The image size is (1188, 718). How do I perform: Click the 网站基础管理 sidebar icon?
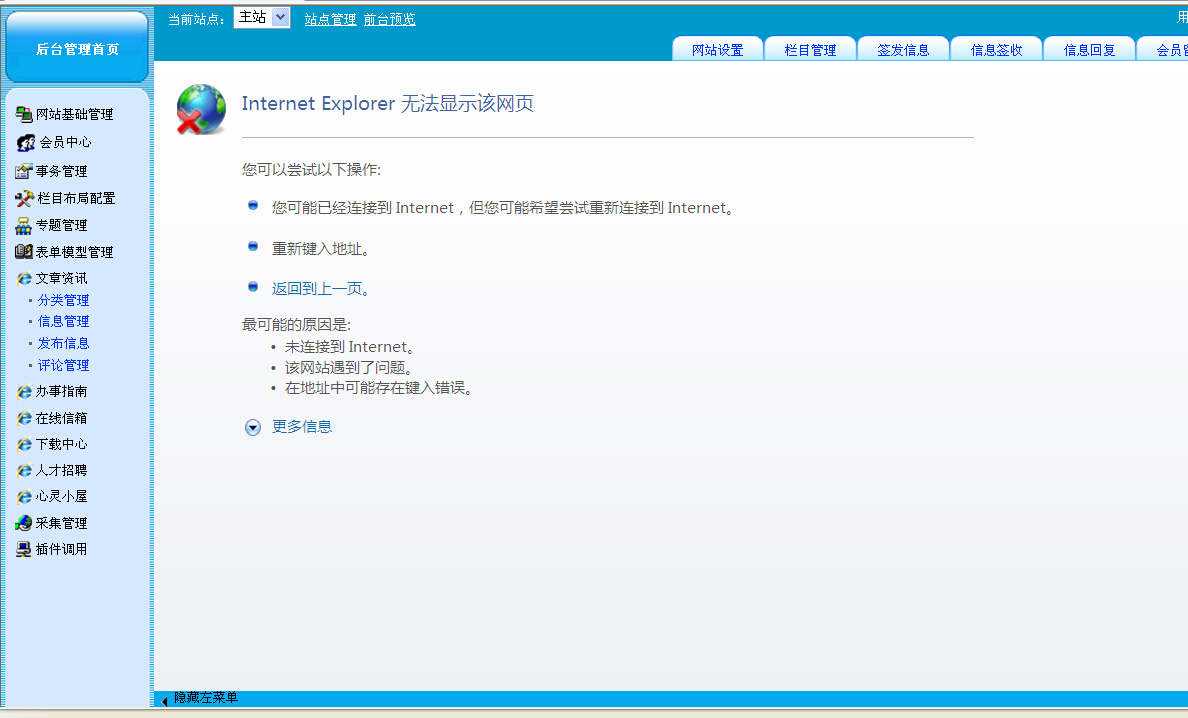[24, 115]
